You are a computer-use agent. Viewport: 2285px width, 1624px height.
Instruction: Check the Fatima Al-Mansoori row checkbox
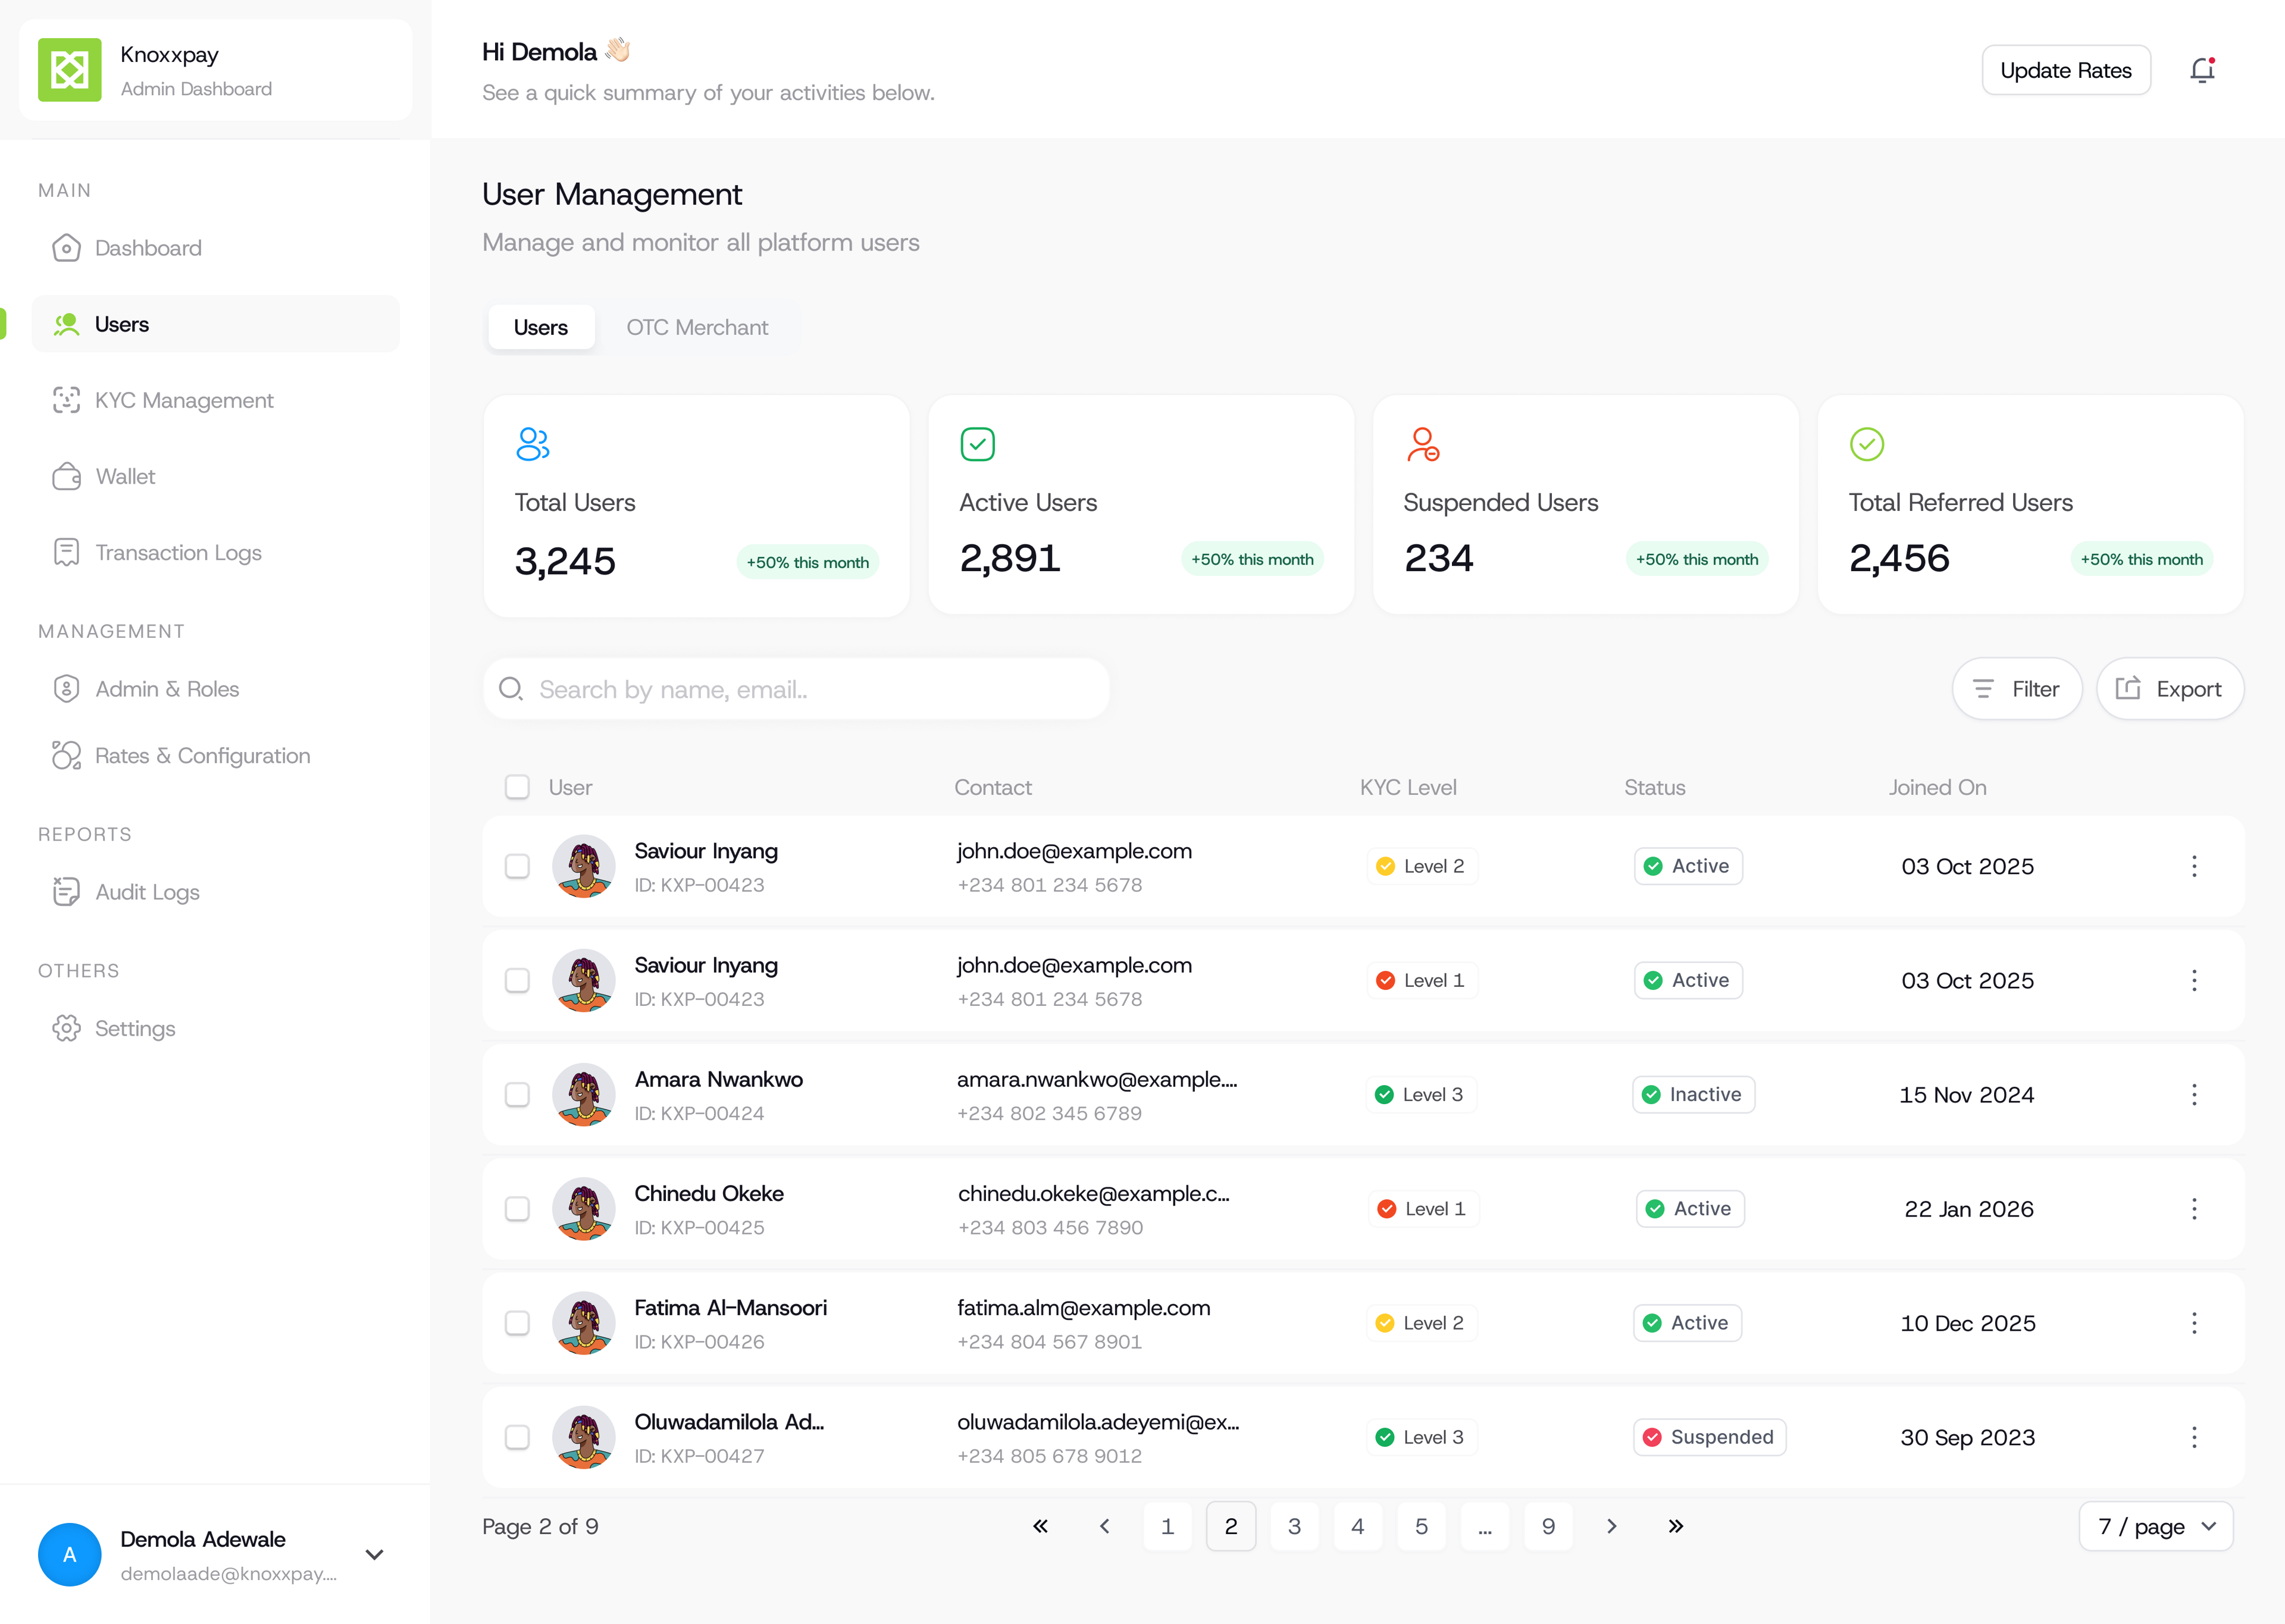click(x=517, y=1323)
